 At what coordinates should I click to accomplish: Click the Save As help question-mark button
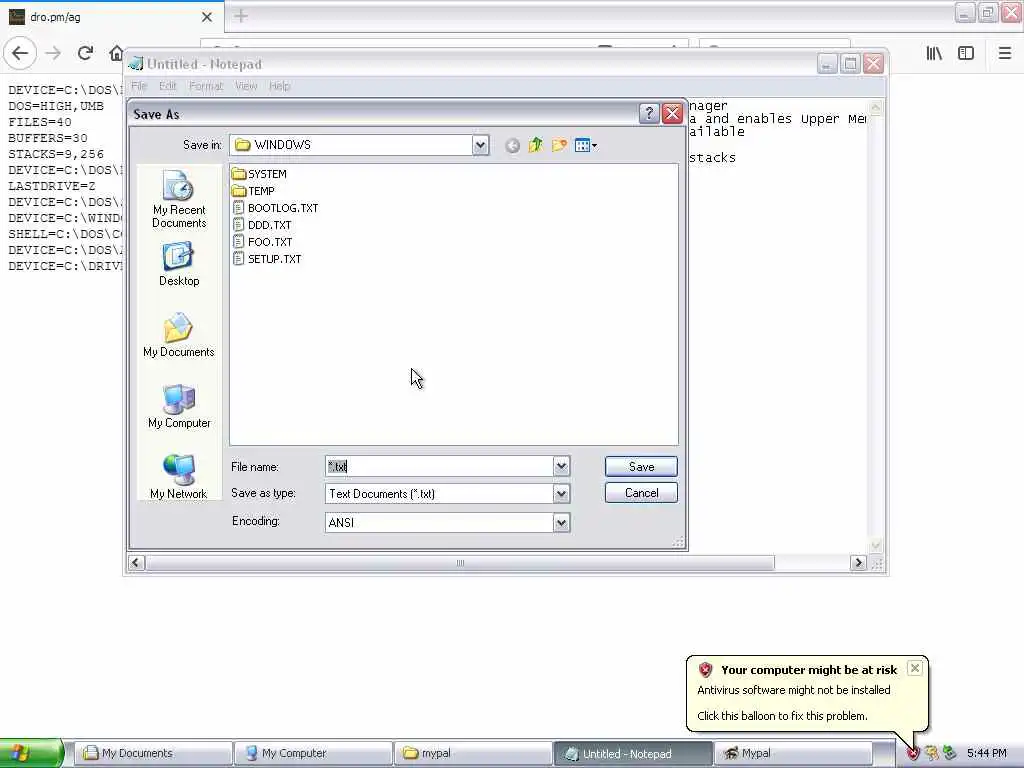pos(648,114)
